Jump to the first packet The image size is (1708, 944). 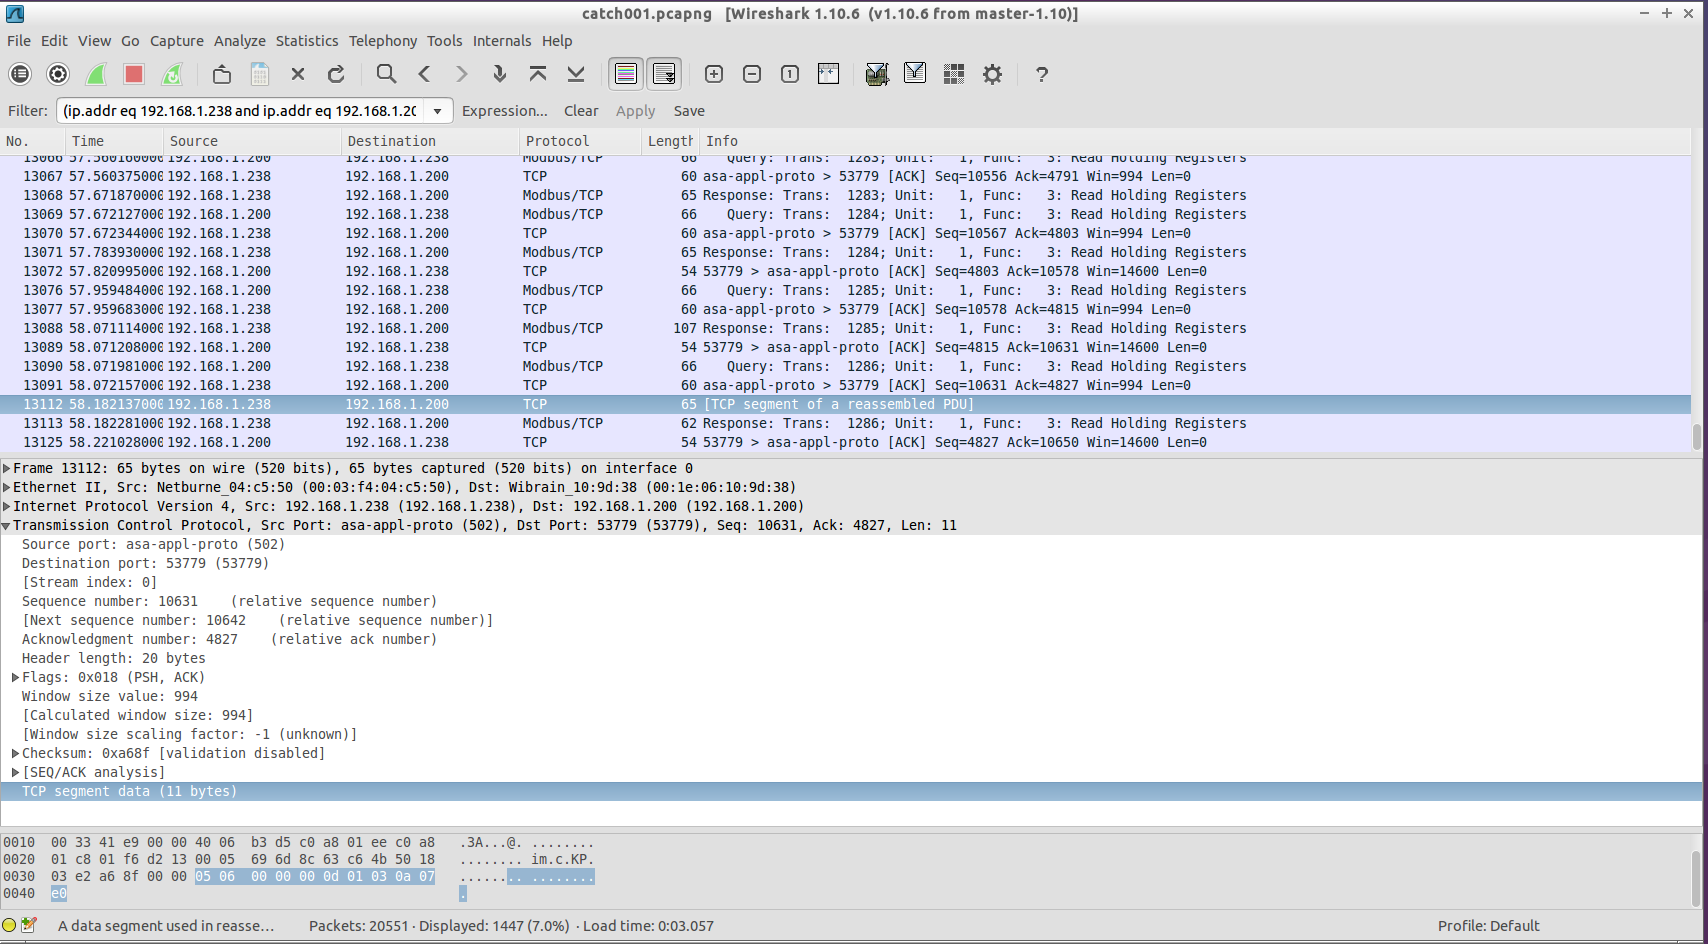click(538, 74)
